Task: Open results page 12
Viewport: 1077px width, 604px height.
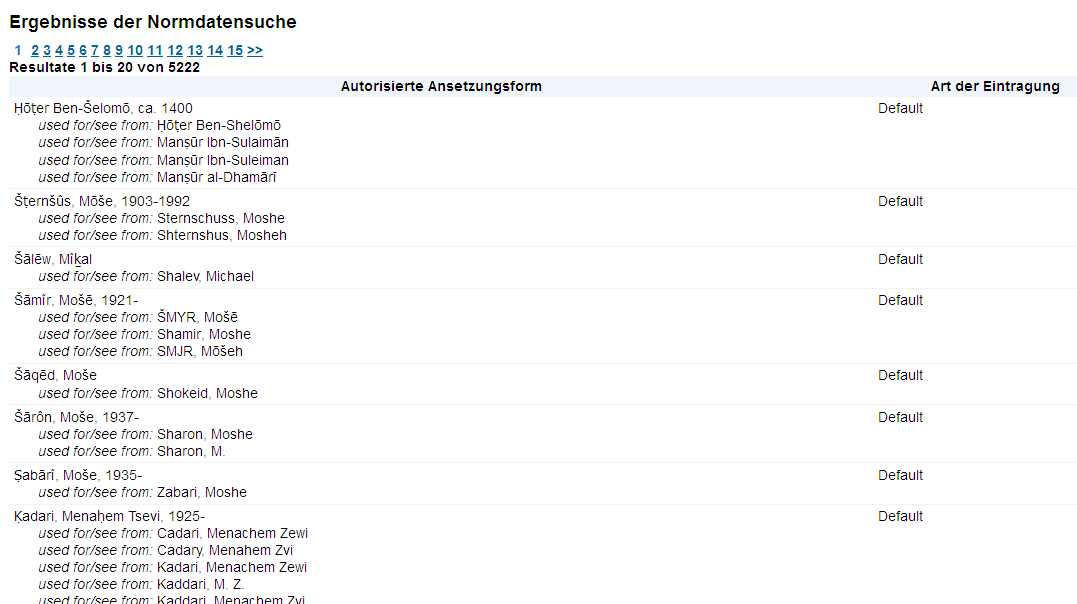Action: coord(175,51)
